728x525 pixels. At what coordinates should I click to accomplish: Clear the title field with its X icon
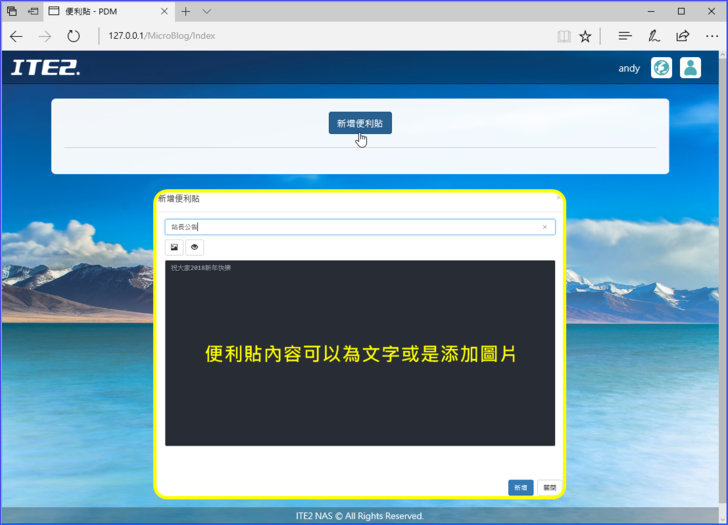pos(545,227)
